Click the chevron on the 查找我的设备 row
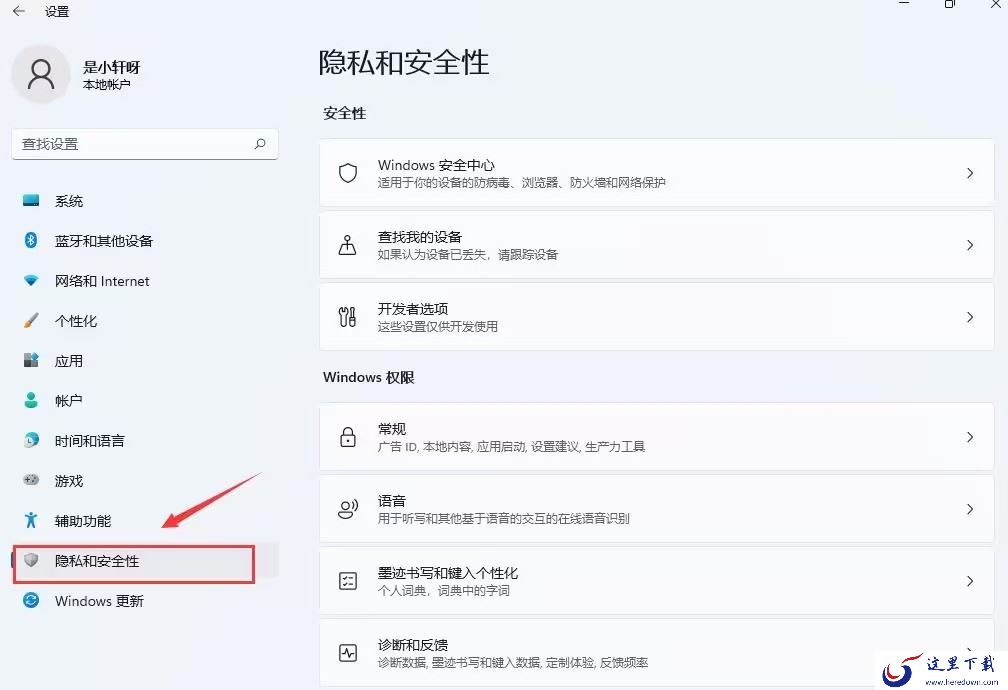 [x=970, y=245]
